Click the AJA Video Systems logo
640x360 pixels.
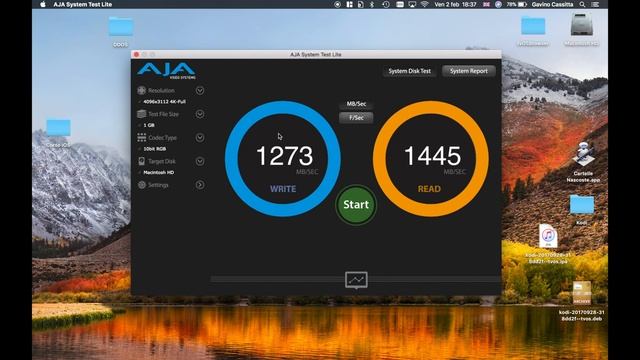167,71
